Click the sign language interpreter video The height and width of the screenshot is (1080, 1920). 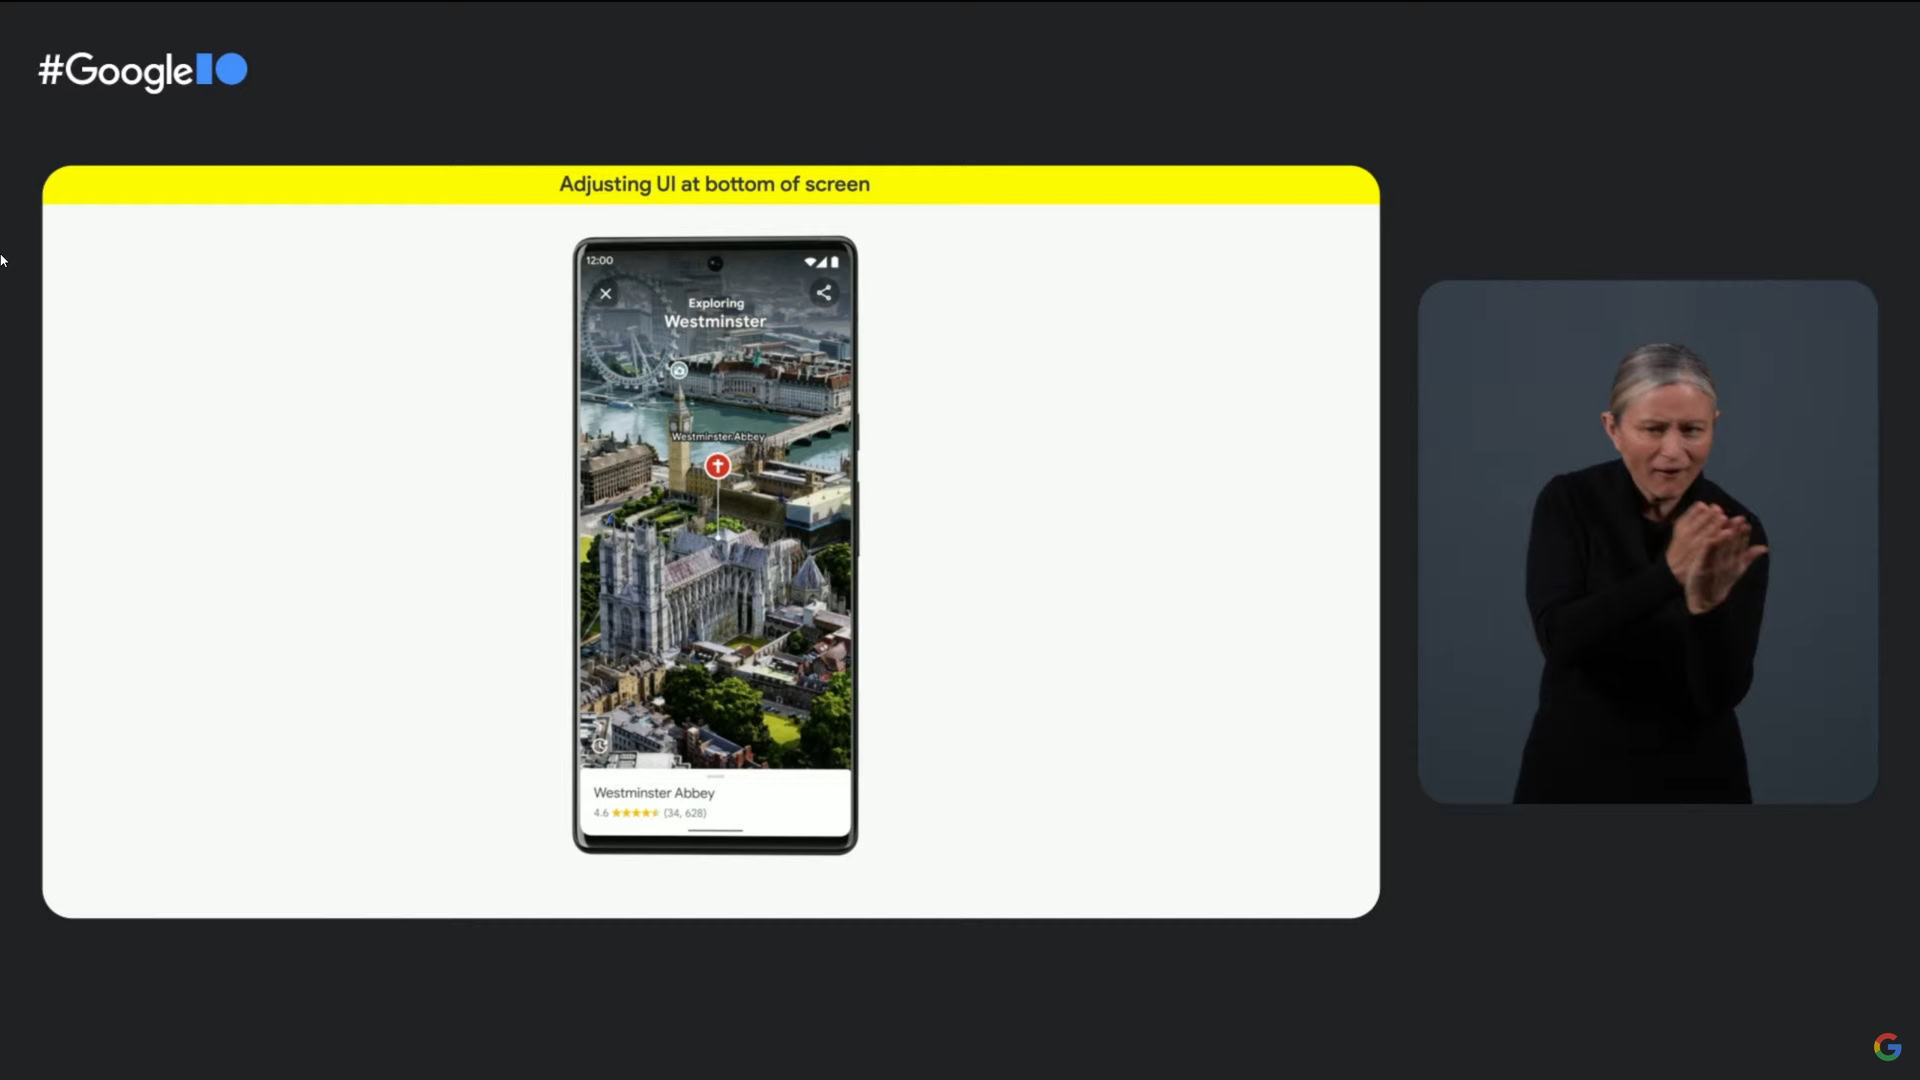(1647, 541)
